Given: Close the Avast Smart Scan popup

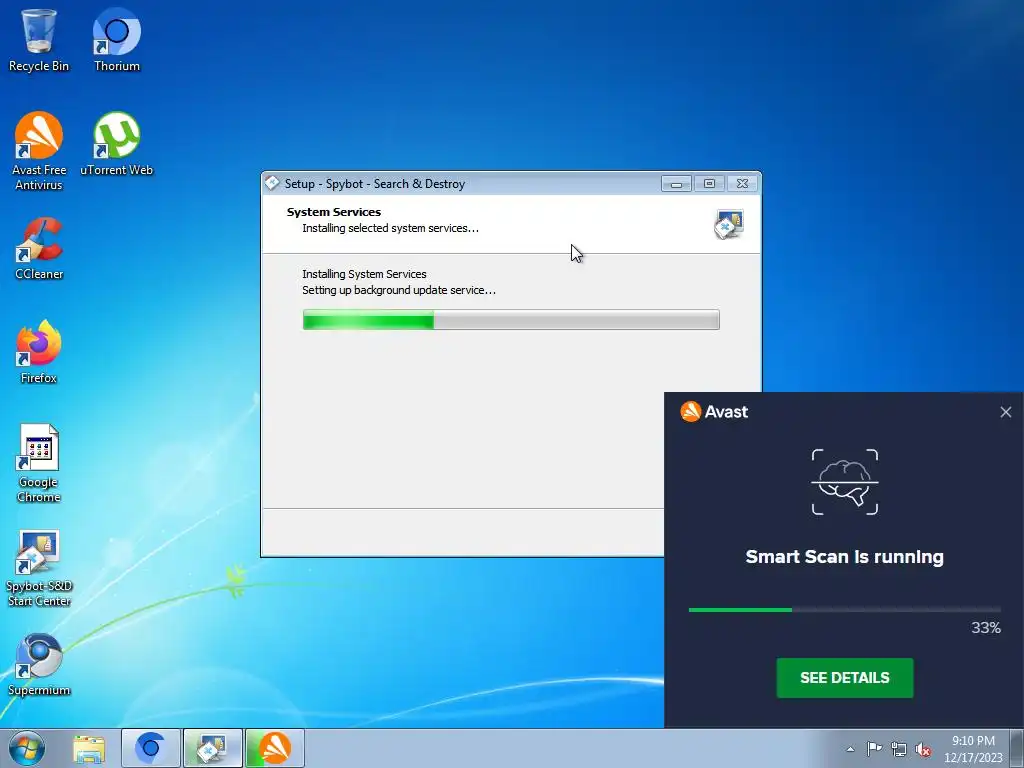Looking at the screenshot, I should [x=1005, y=412].
